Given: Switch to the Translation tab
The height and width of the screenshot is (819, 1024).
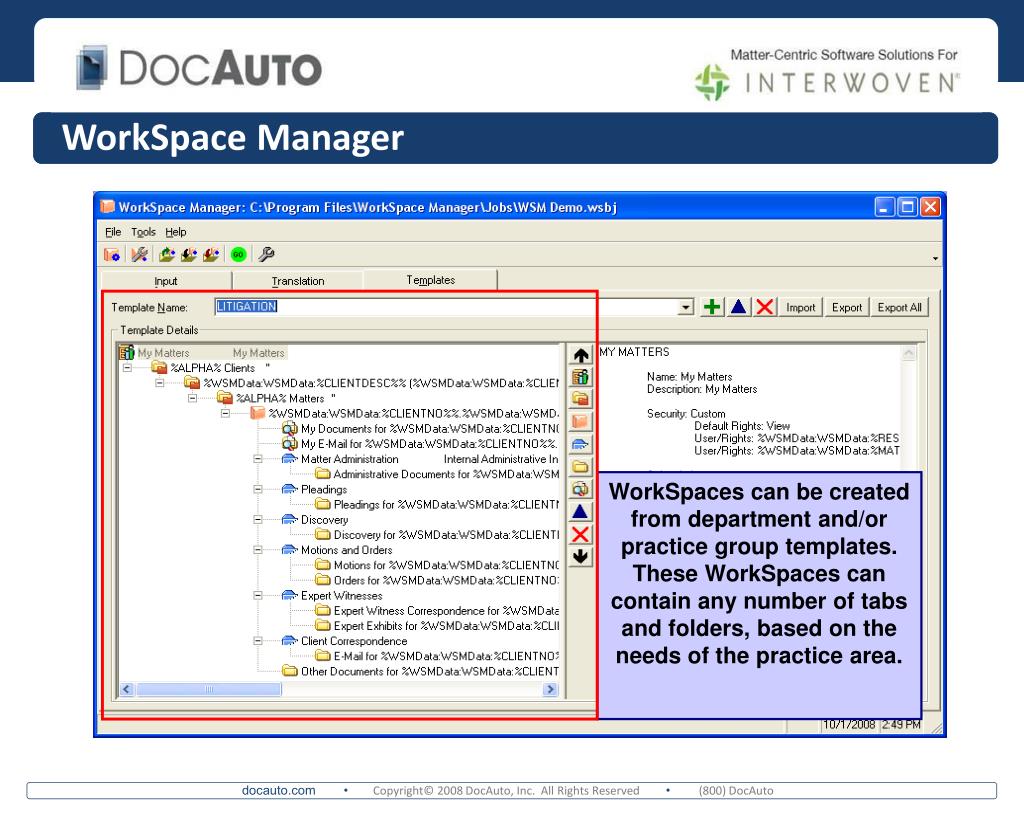Looking at the screenshot, I should 298,281.
